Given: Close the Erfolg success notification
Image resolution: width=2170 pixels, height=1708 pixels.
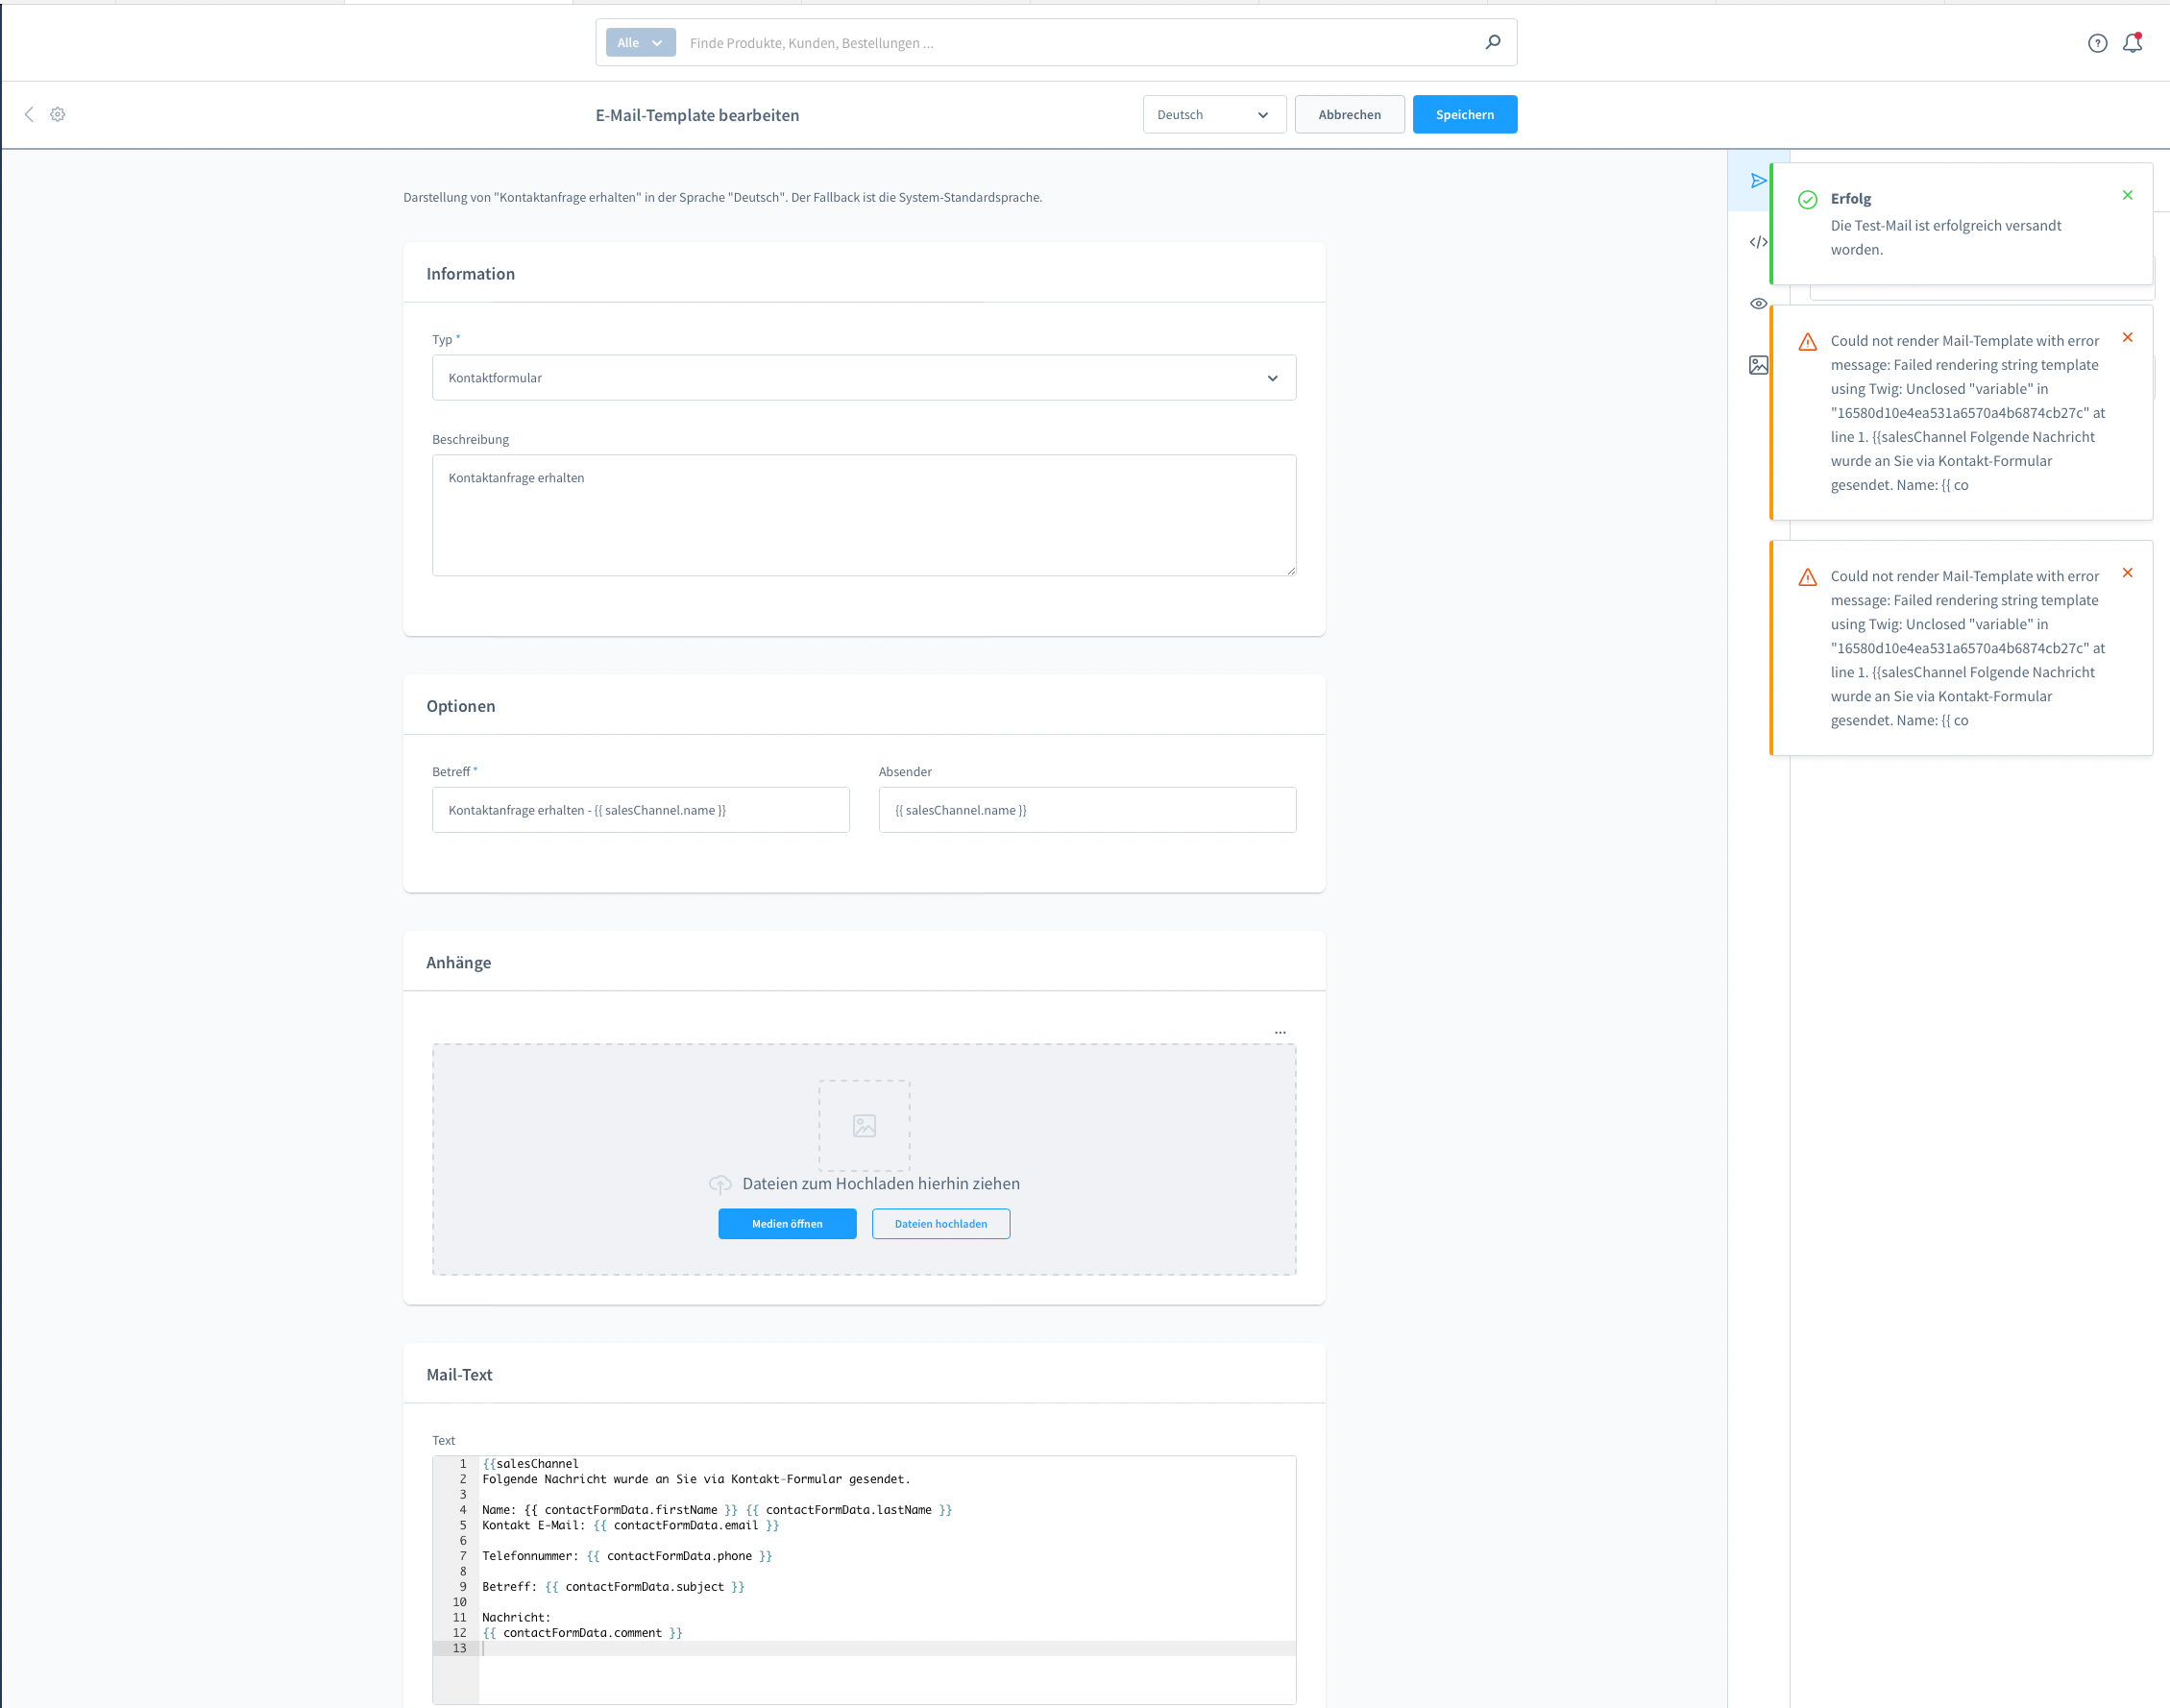Looking at the screenshot, I should point(2127,195).
